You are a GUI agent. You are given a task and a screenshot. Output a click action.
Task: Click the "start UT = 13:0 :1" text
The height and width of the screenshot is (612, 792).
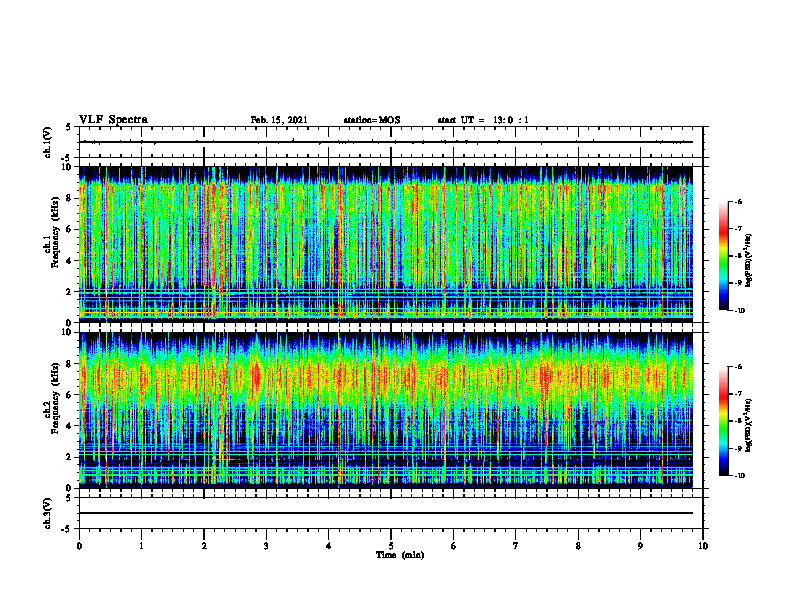tap(483, 120)
